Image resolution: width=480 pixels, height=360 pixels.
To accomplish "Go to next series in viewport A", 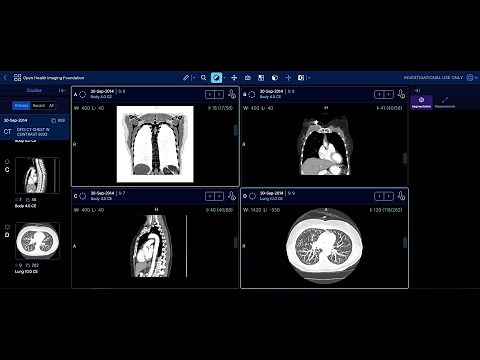I will point(219,94).
